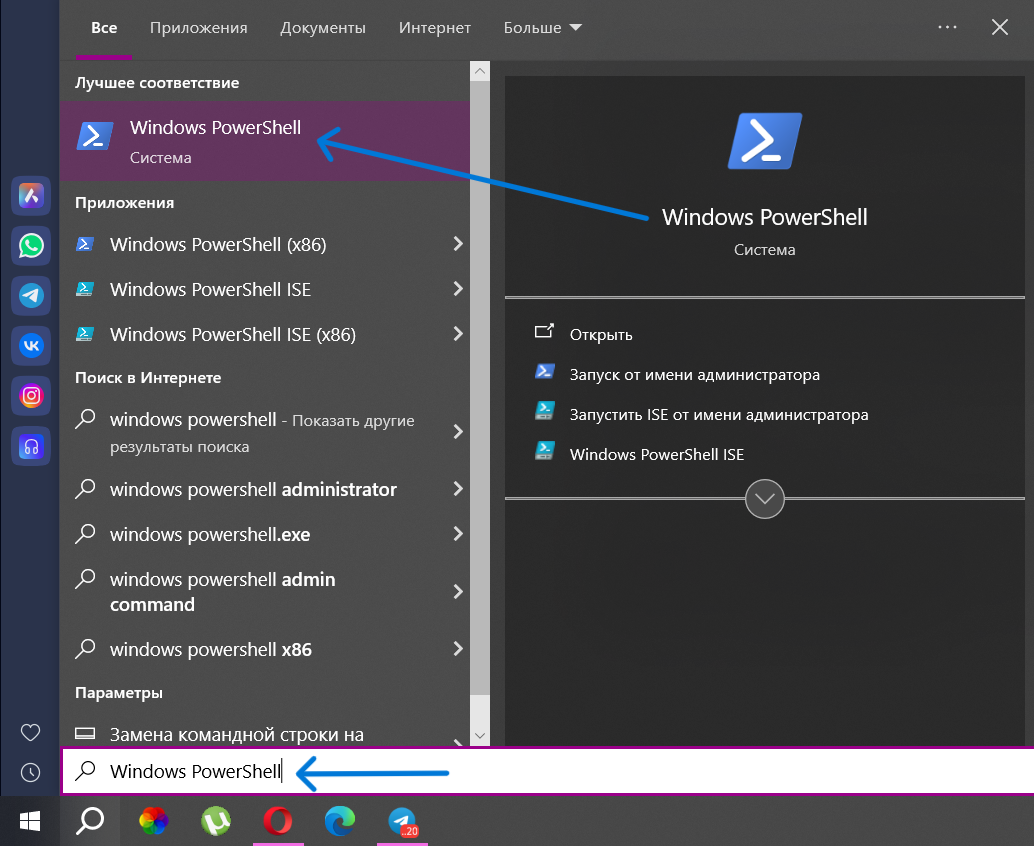This screenshot has width=1034, height=846.
Task: Open the Больше dropdown filter
Action: pyautogui.click(x=543, y=28)
